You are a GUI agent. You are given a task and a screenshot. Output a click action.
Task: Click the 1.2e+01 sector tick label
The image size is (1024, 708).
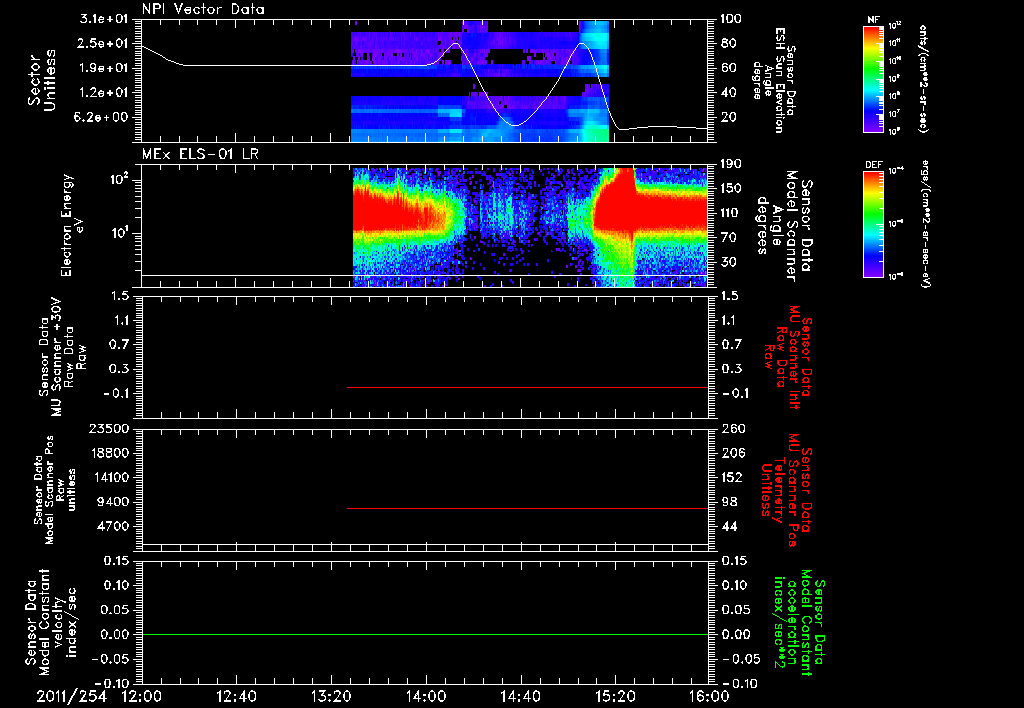104,93
